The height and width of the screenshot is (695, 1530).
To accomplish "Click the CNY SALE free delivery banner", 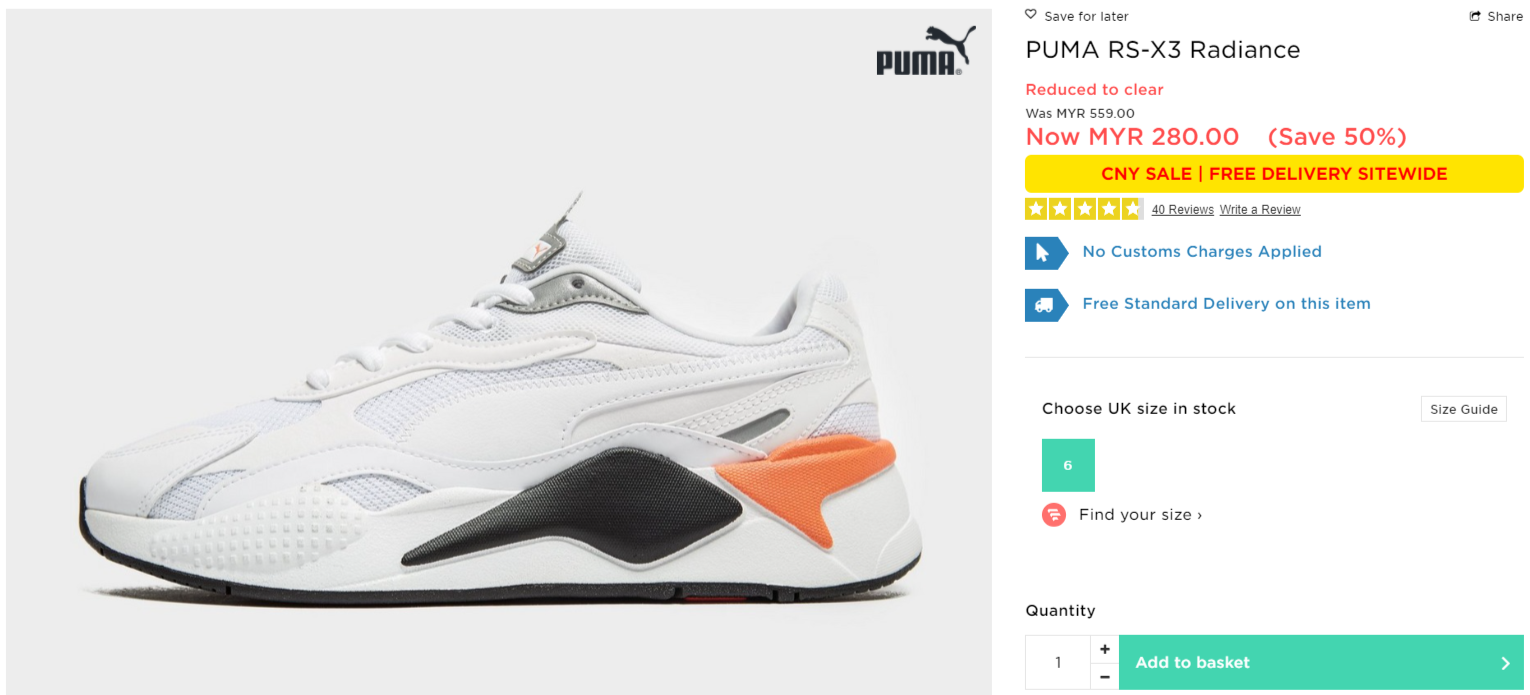I will click(1274, 174).
